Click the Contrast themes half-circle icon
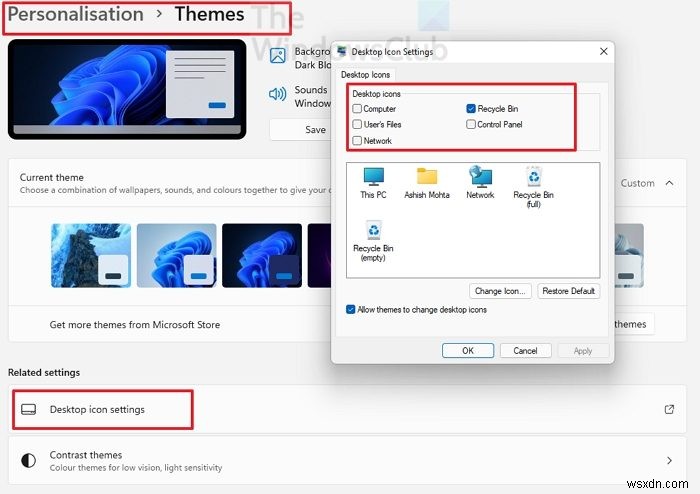 coord(29,460)
